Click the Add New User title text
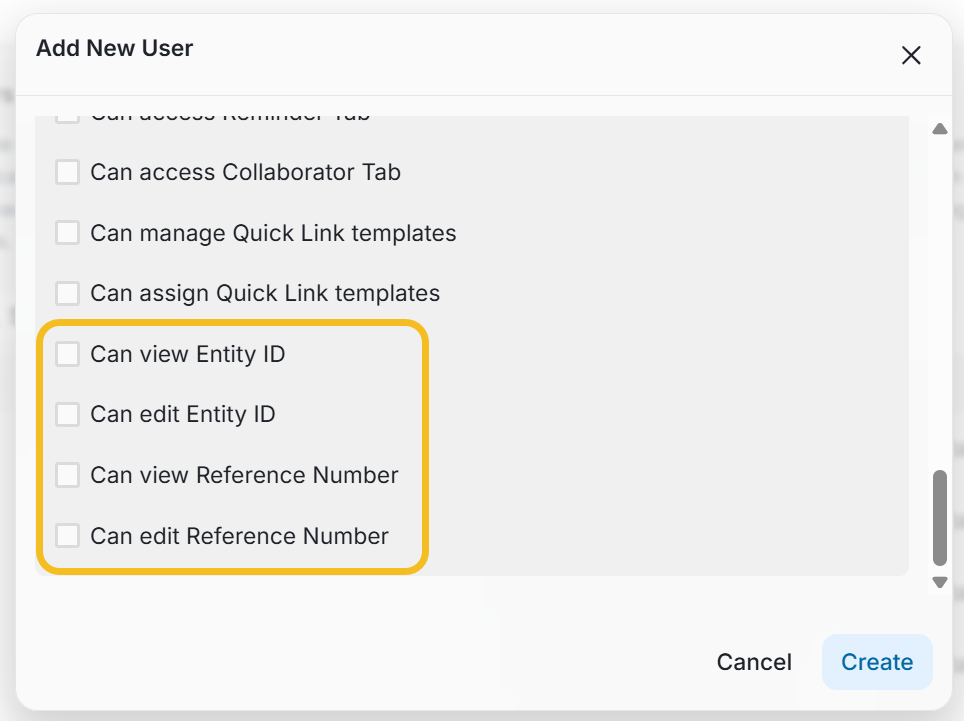The image size is (964, 721). [x=114, y=48]
